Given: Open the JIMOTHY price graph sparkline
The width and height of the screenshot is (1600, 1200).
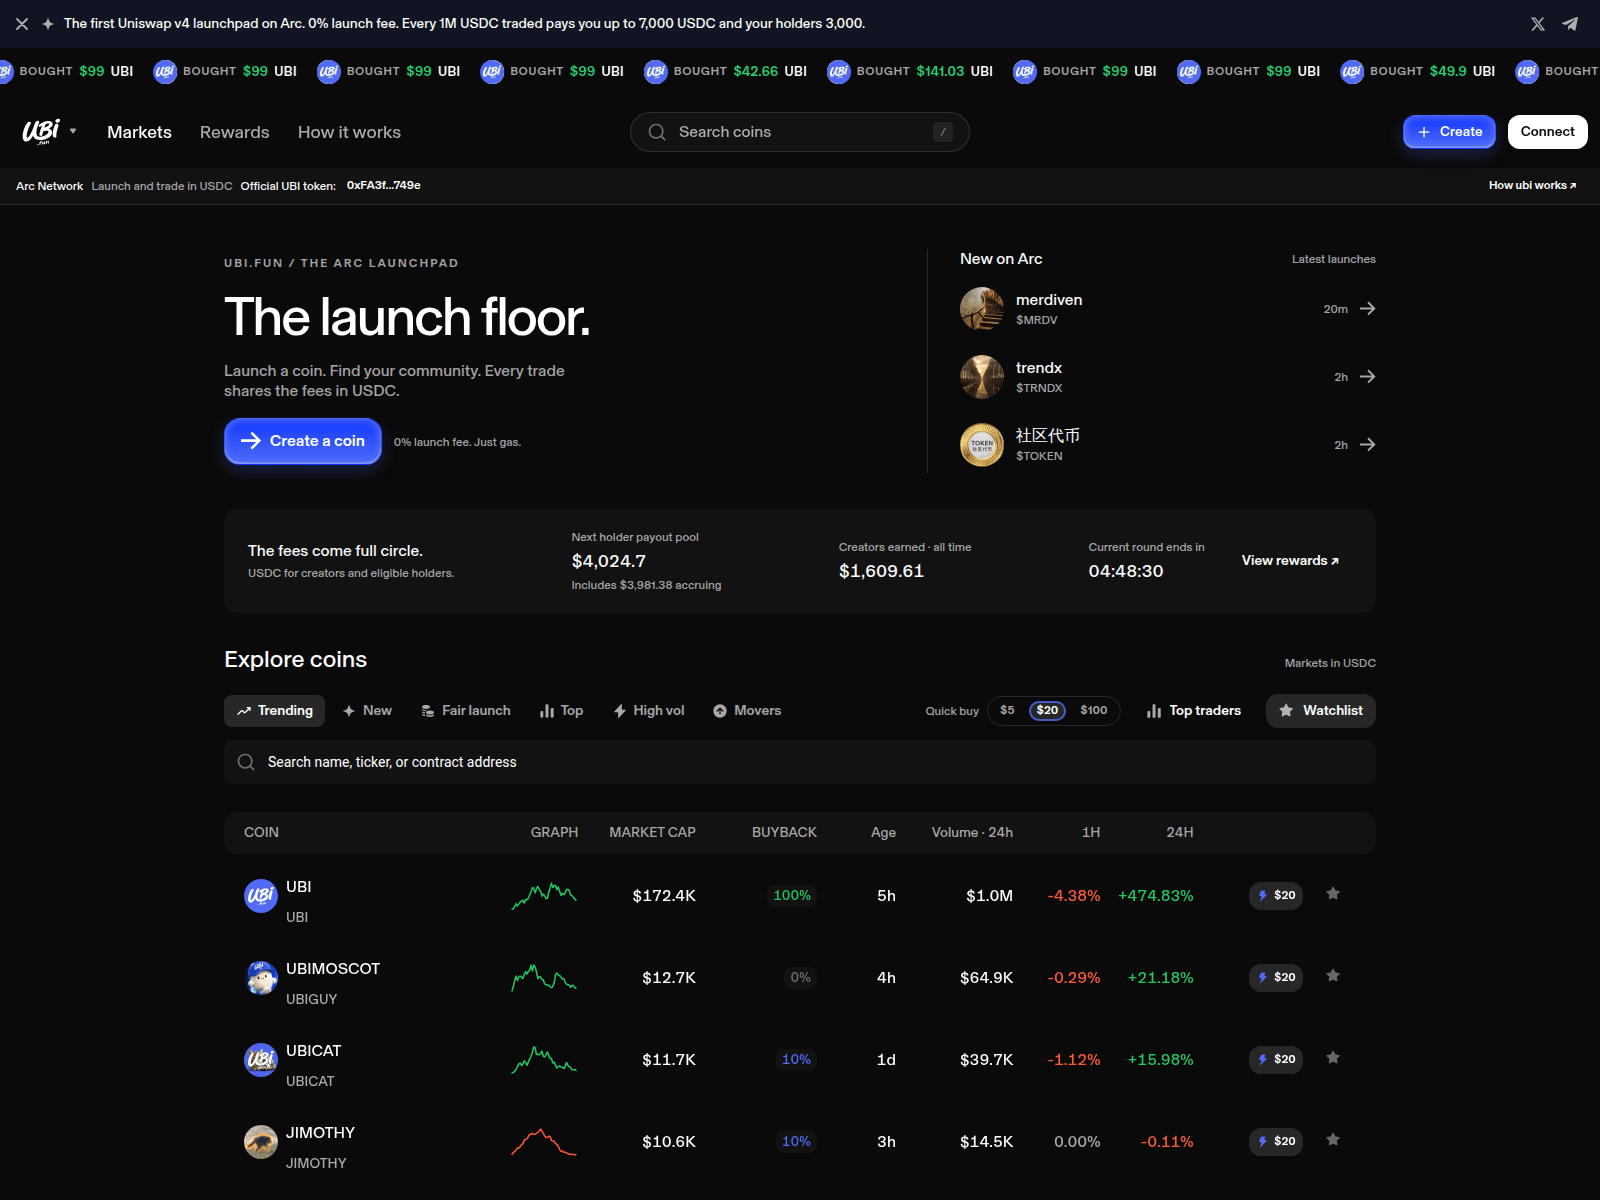Looking at the screenshot, I should click(544, 1142).
